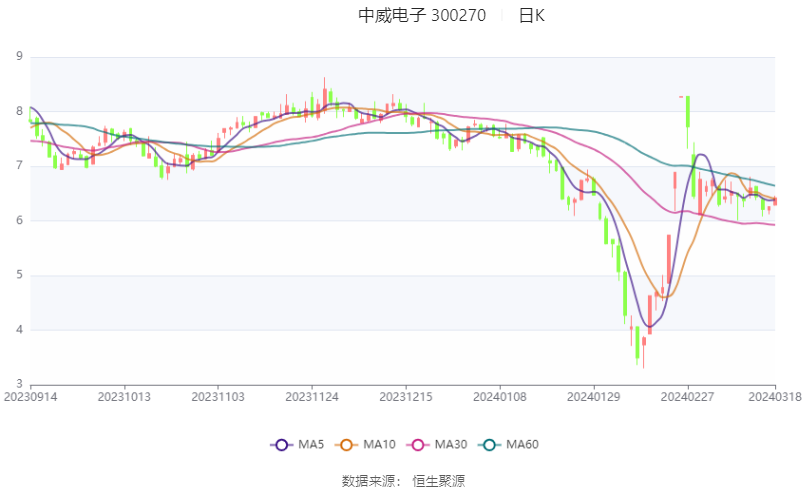This screenshot has width=807, height=491.
Task: Toggle the MA60 teal legend marker
Action: click(x=489, y=445)
